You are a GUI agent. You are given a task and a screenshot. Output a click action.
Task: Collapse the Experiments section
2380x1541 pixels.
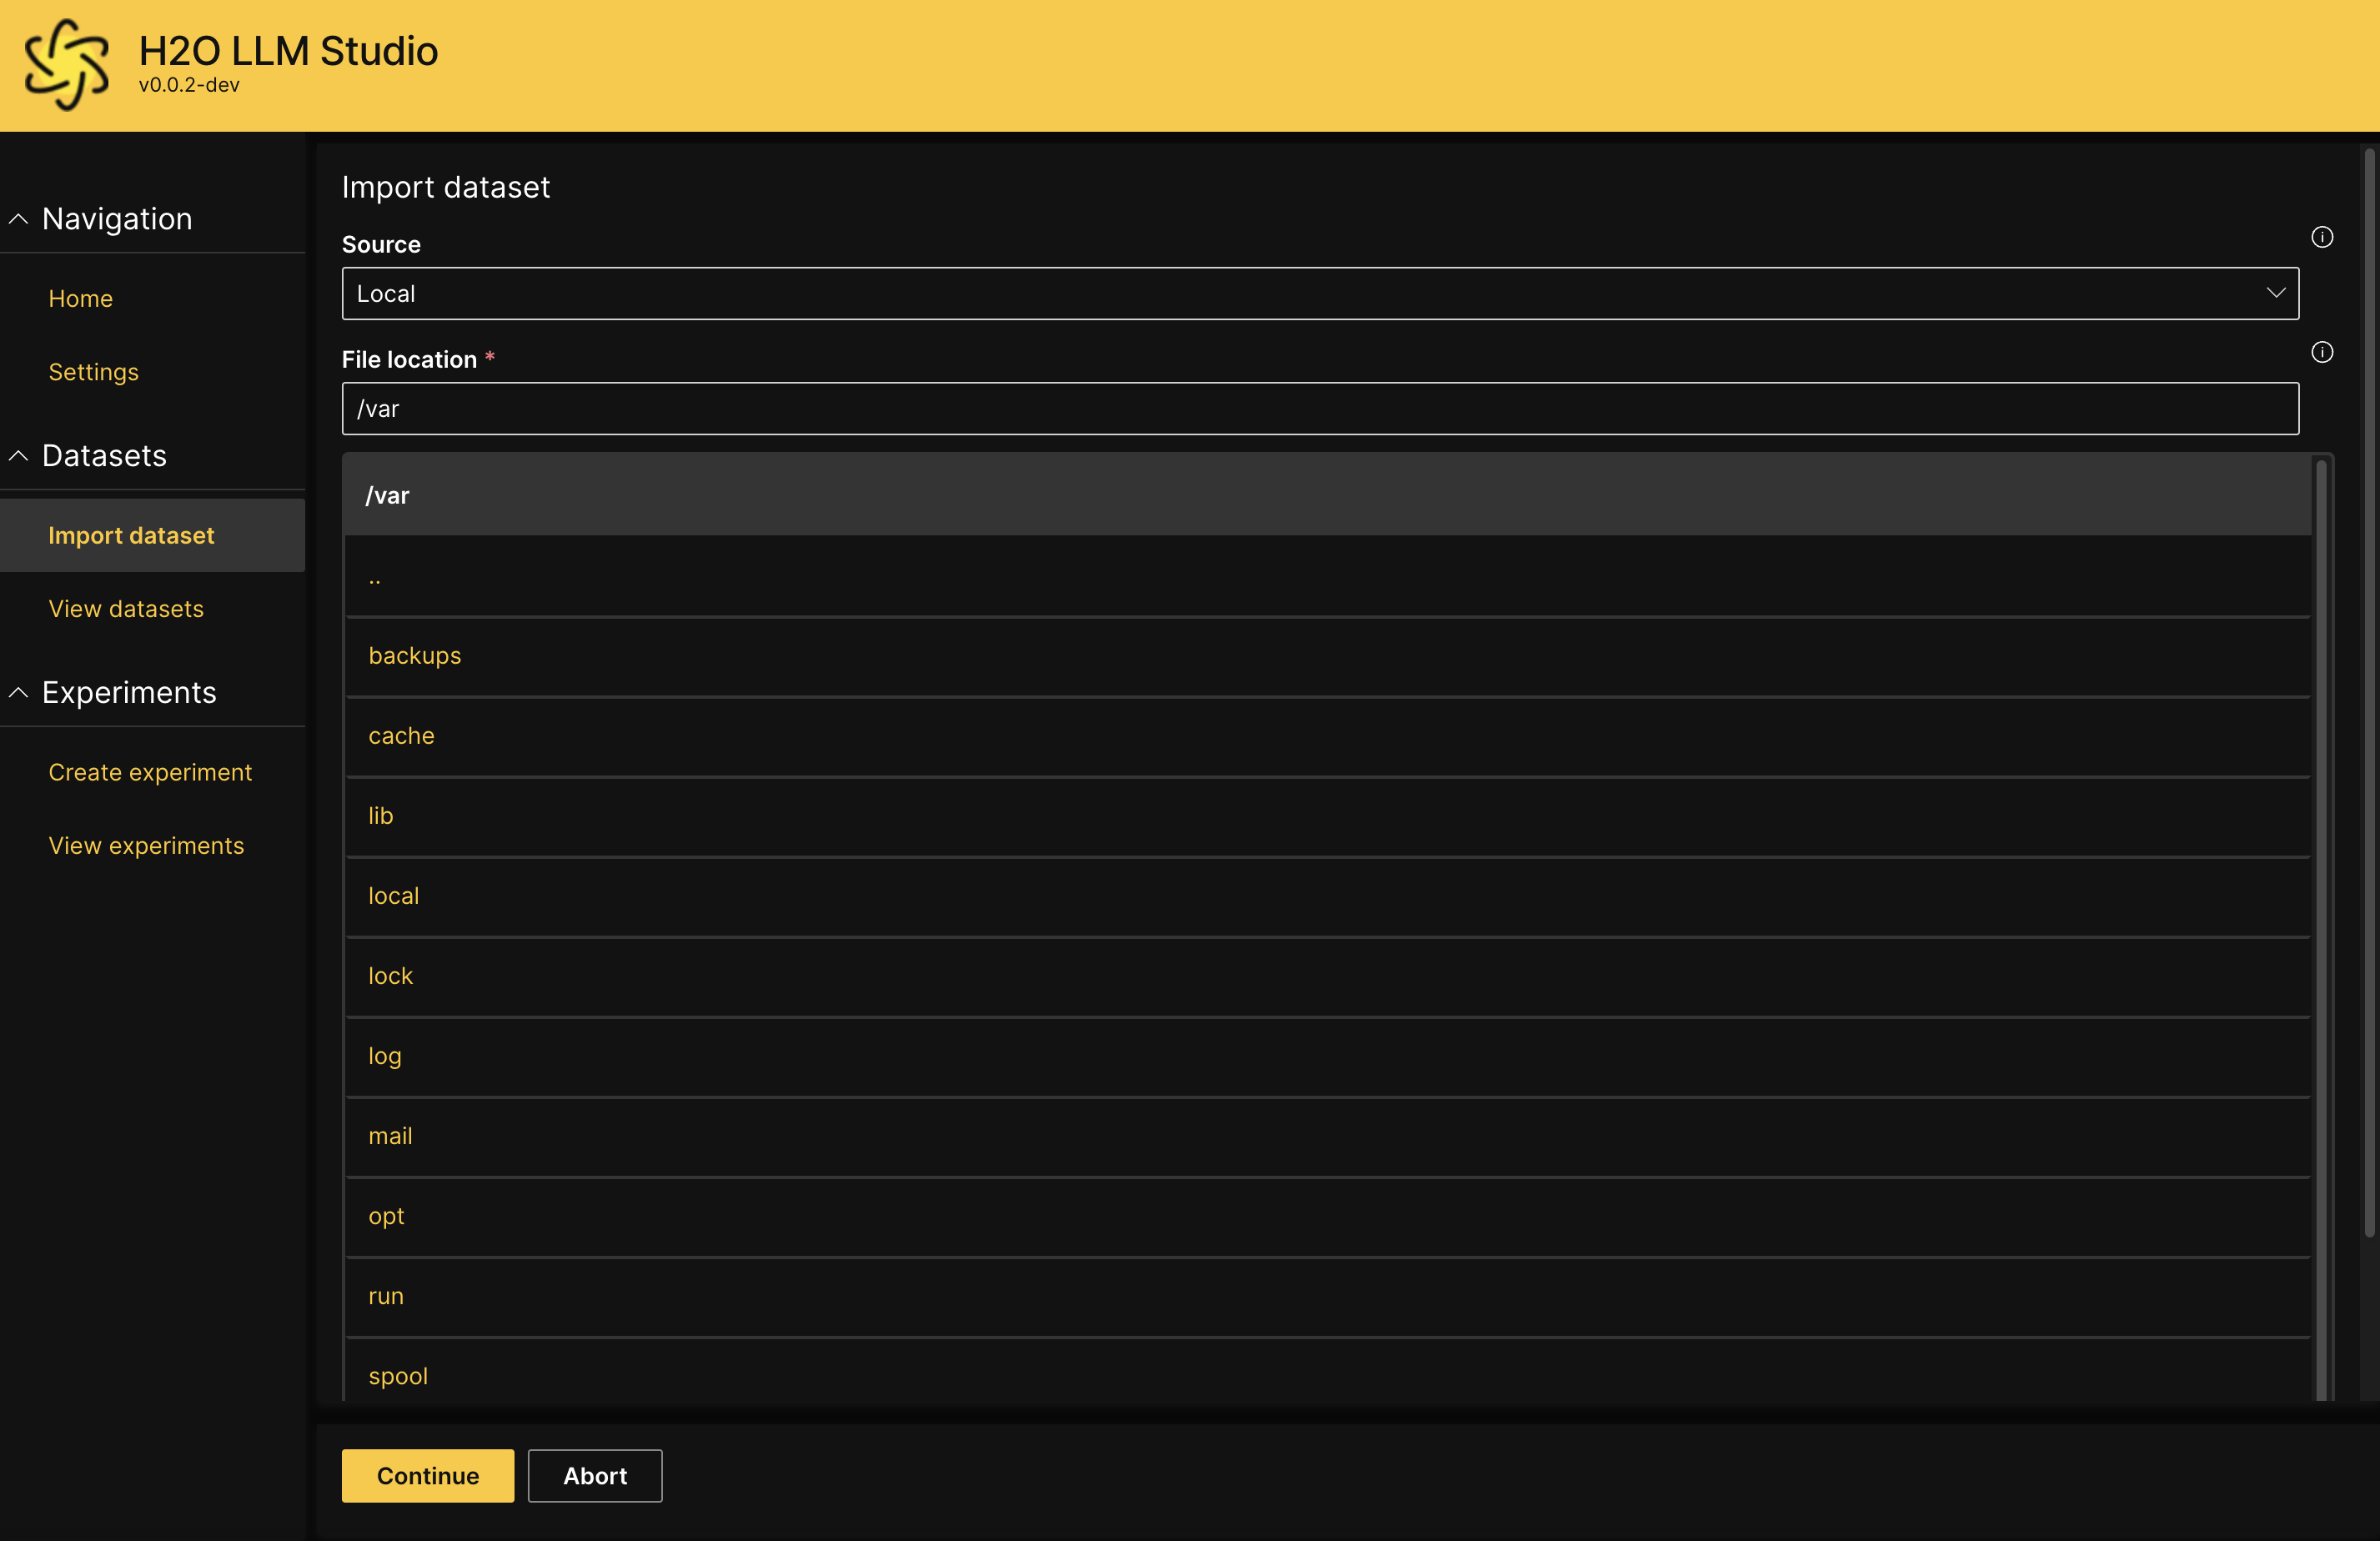[19, 692]
